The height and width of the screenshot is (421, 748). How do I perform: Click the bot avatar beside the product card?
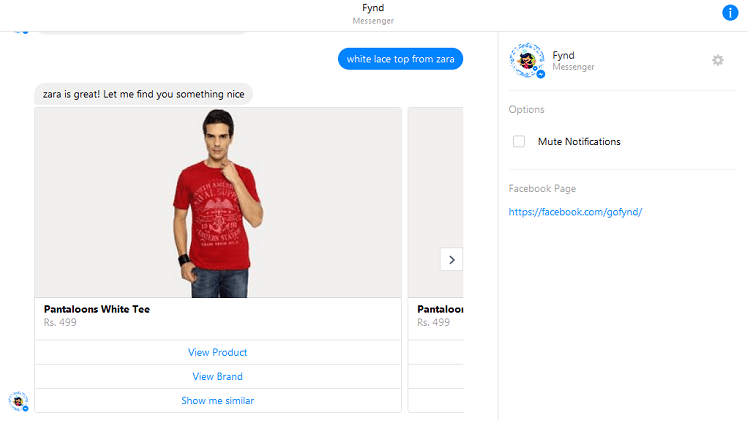coord(18,400)
